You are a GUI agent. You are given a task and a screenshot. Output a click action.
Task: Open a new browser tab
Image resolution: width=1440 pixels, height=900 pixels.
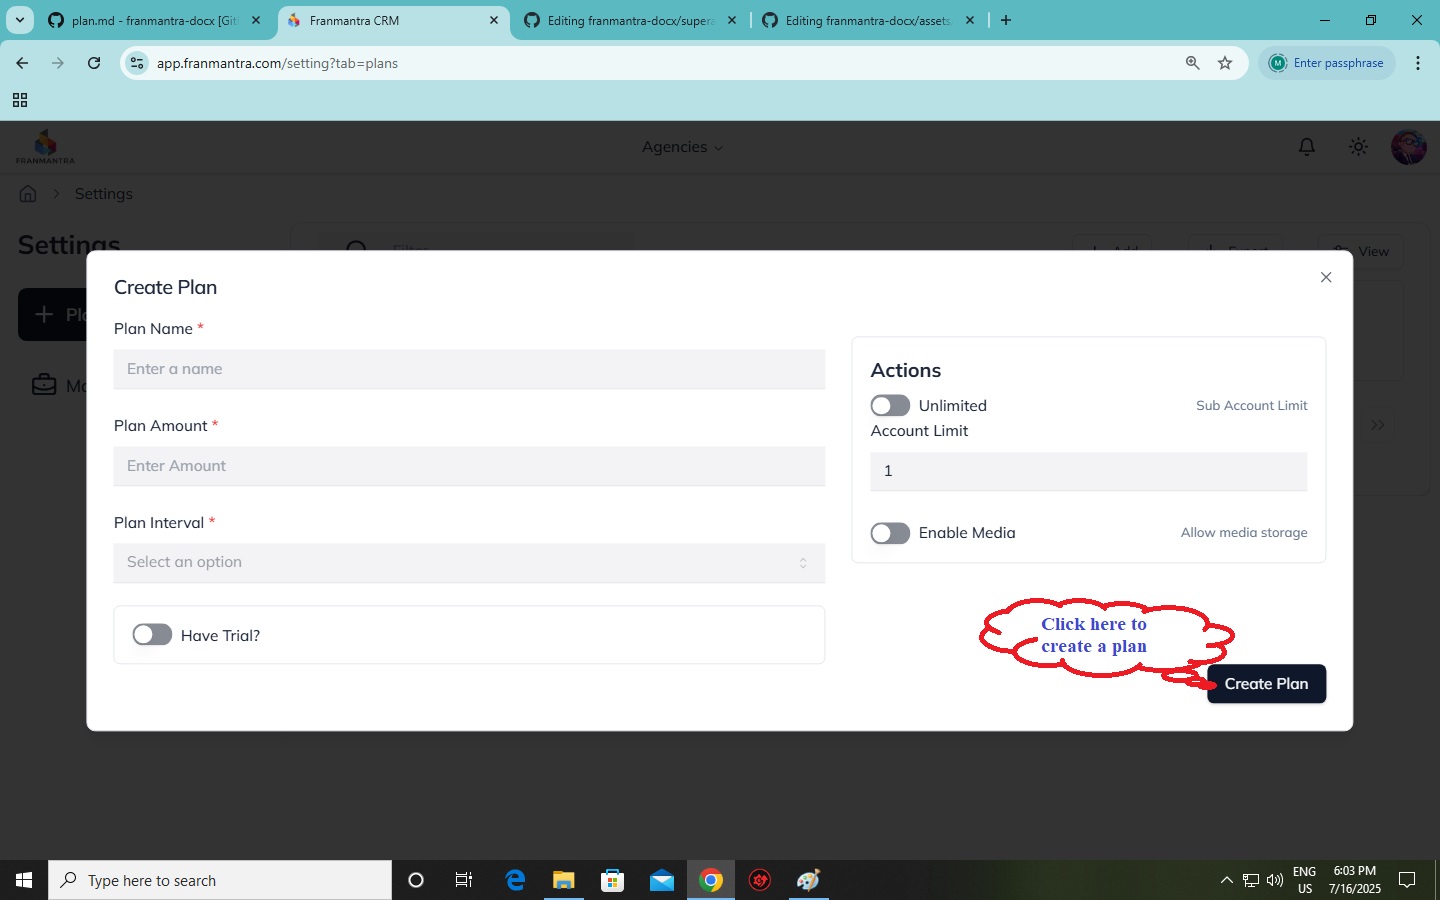coord(1006,20)
